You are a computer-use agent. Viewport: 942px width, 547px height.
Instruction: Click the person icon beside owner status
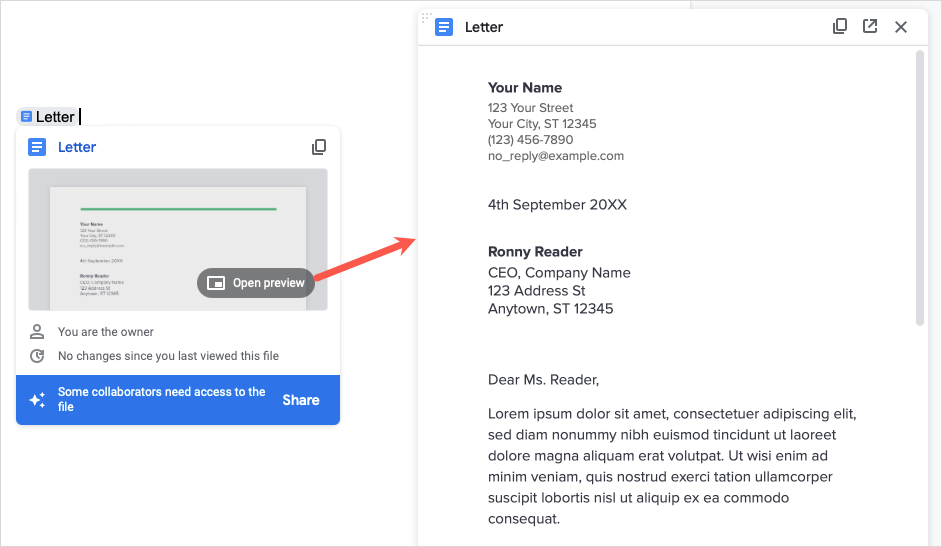coord(37,332)
